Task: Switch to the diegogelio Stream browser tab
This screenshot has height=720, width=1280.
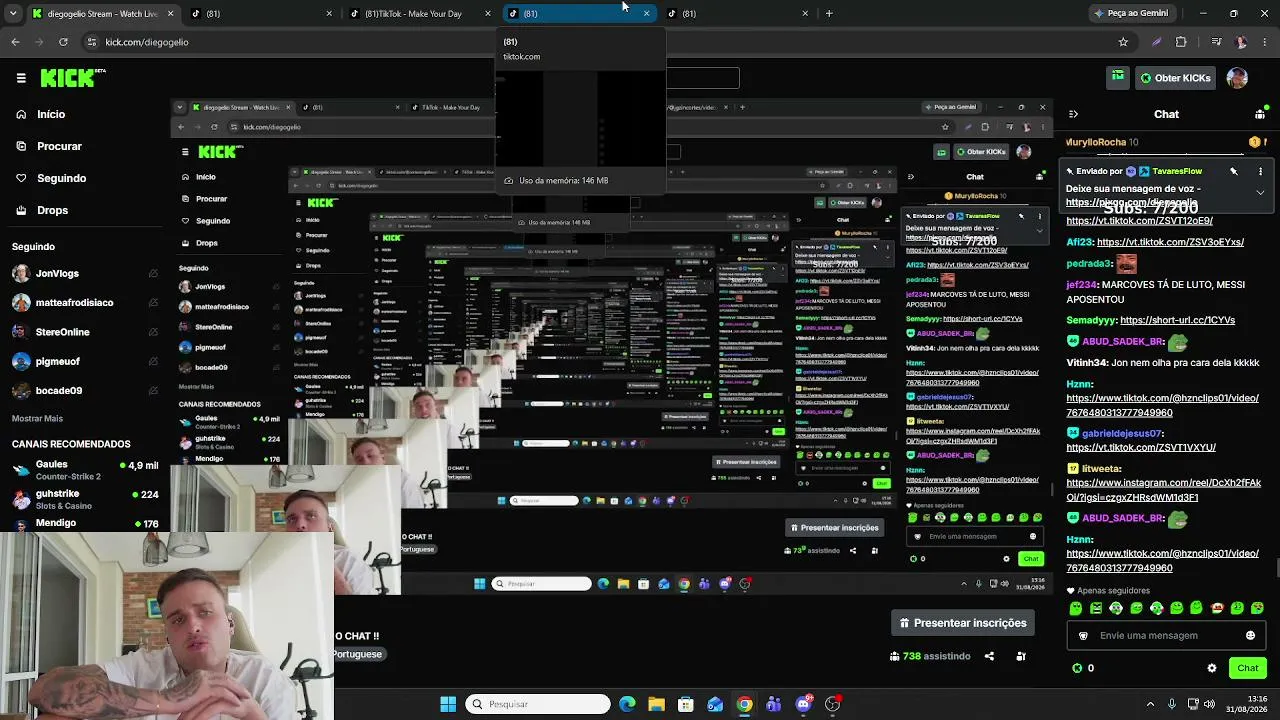Action: (102, 14)
